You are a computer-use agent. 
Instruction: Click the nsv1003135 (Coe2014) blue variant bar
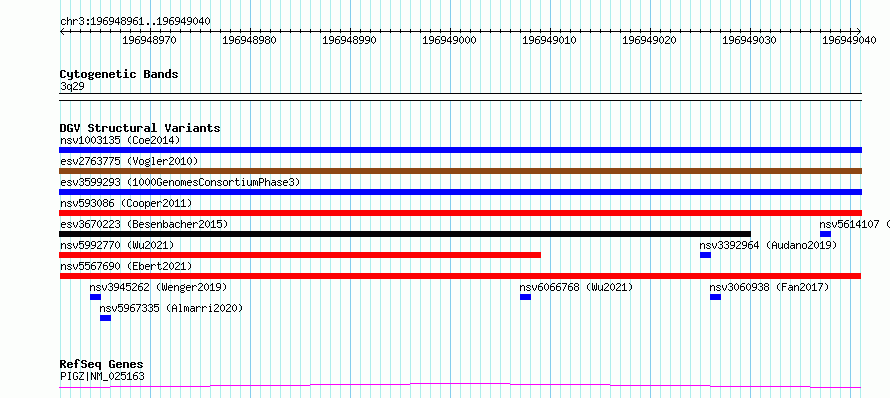[460, 150]
